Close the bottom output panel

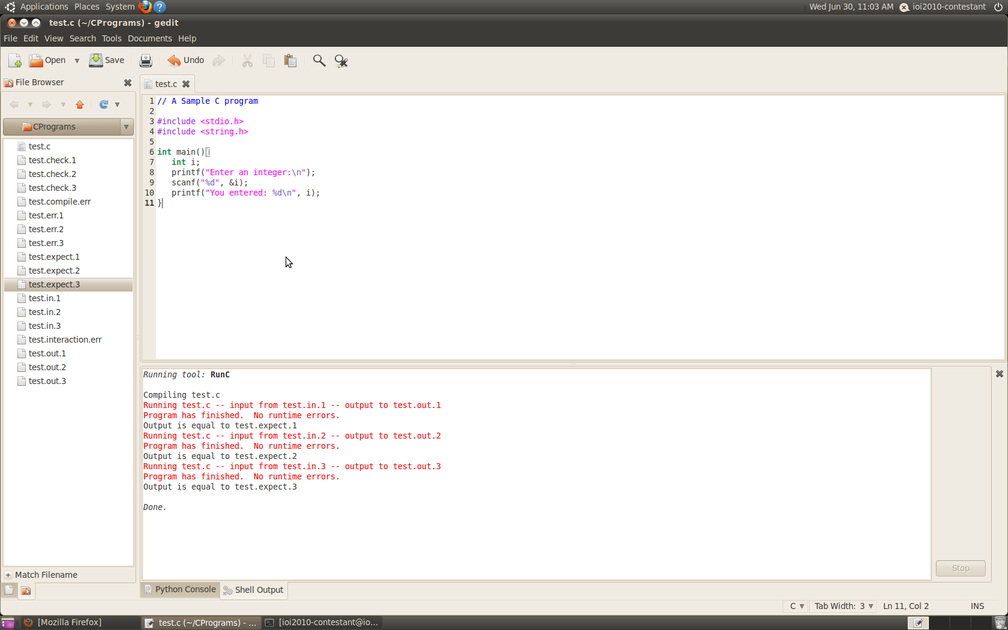click(999, 374)
